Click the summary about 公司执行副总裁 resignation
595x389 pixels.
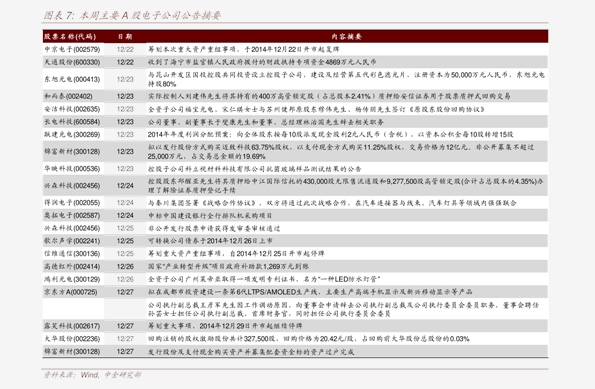coord(343,309)
